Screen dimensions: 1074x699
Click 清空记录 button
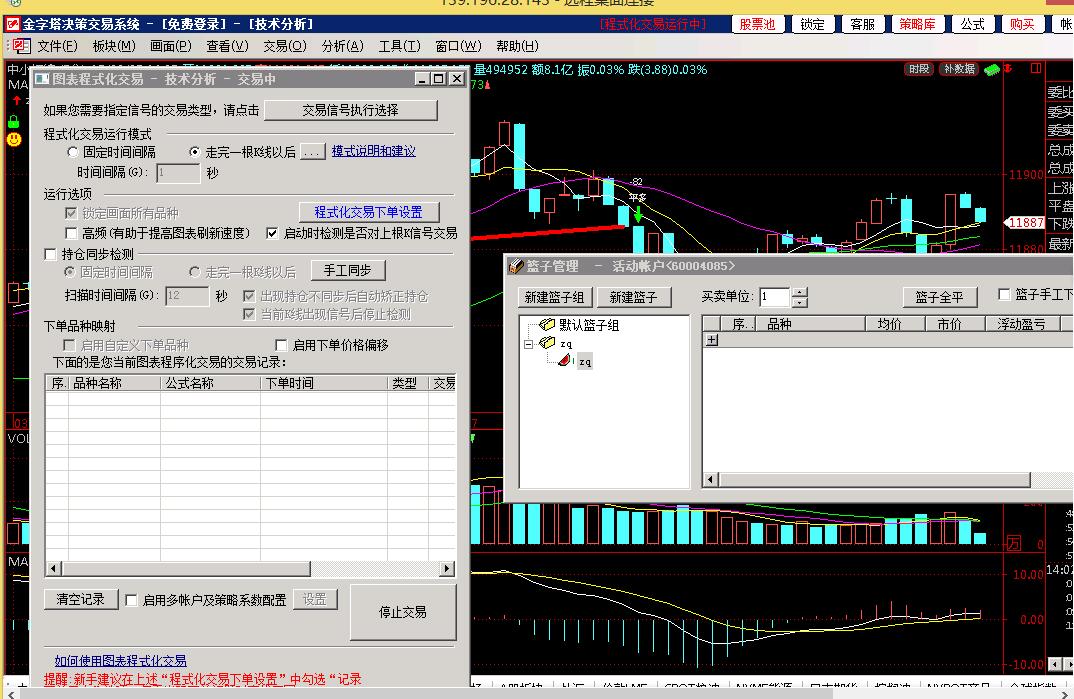point(81,599)
